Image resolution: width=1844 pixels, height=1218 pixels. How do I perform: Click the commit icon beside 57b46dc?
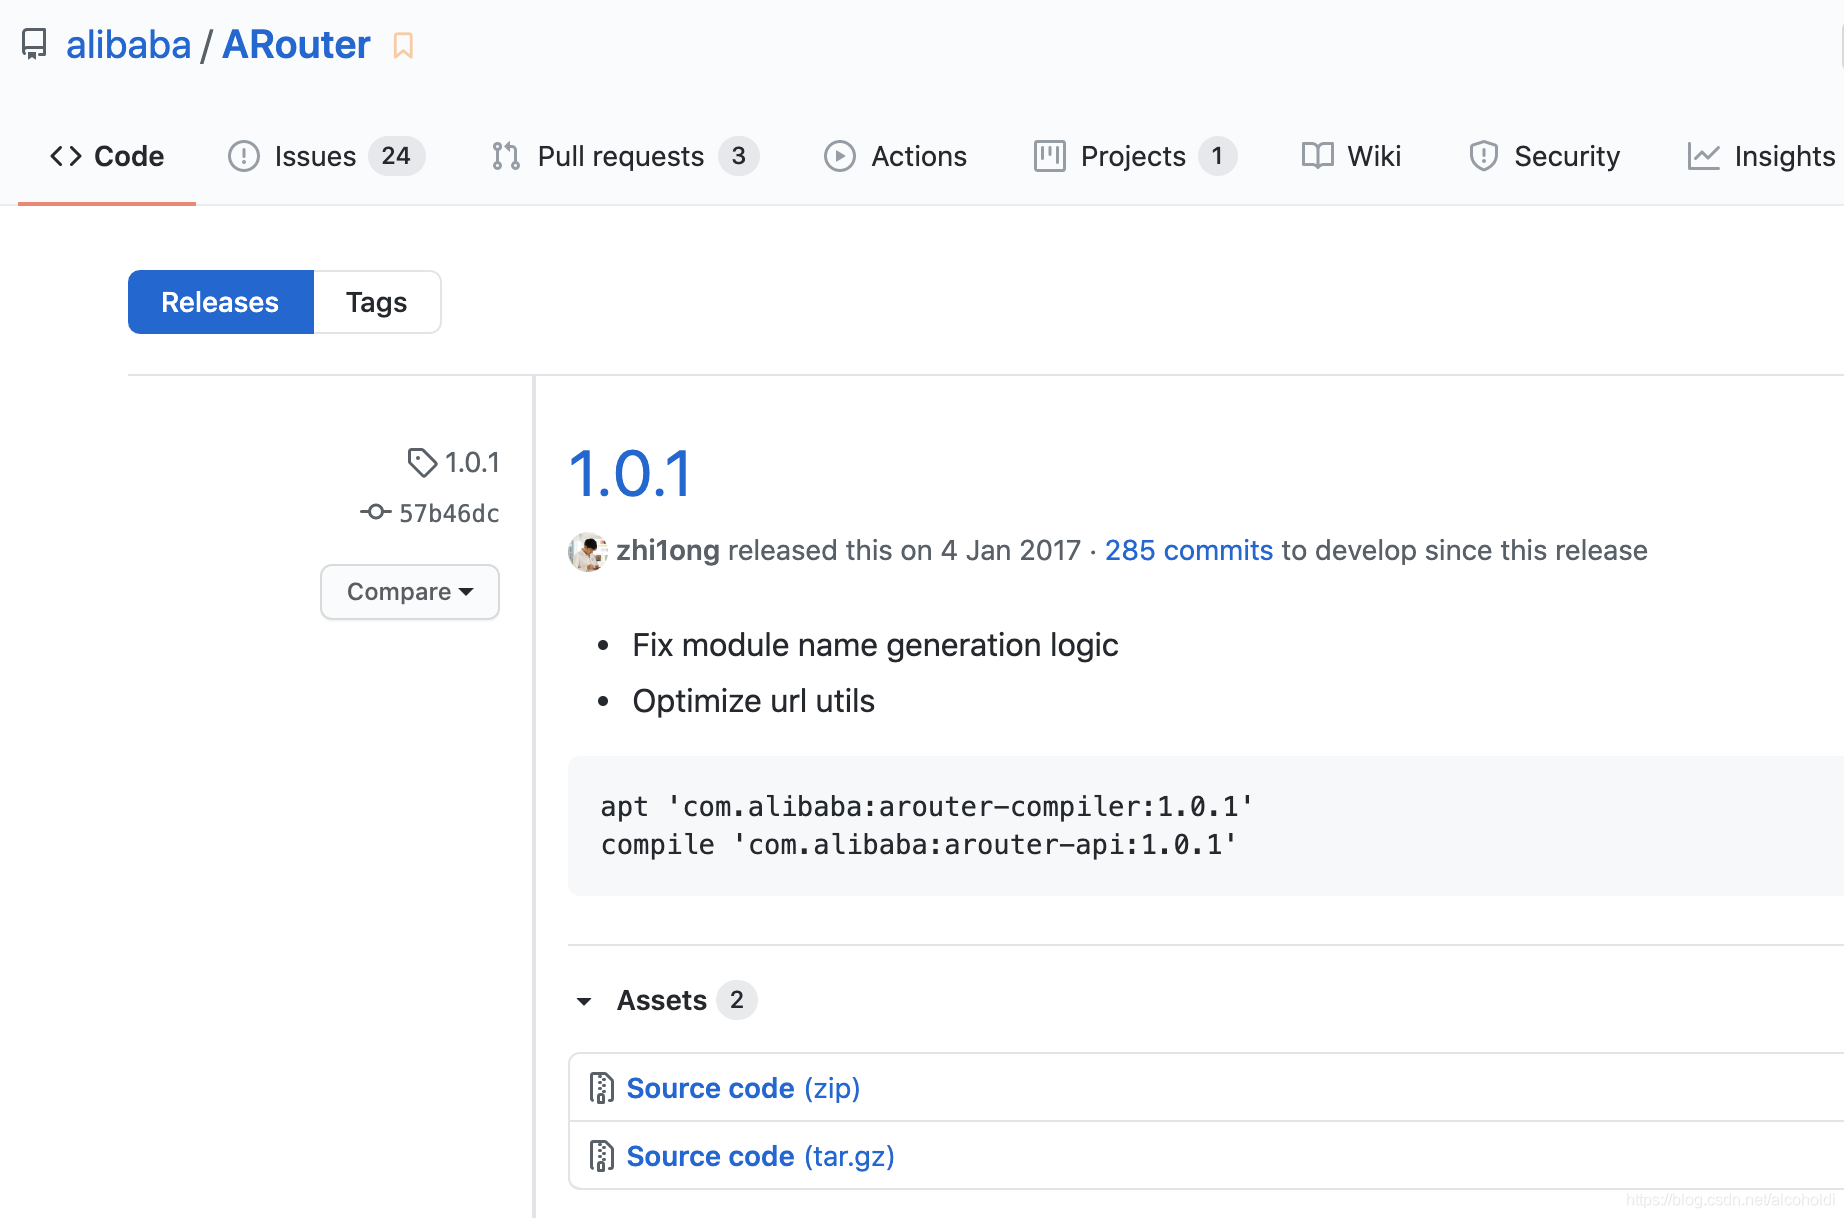[x=375, y=512]
